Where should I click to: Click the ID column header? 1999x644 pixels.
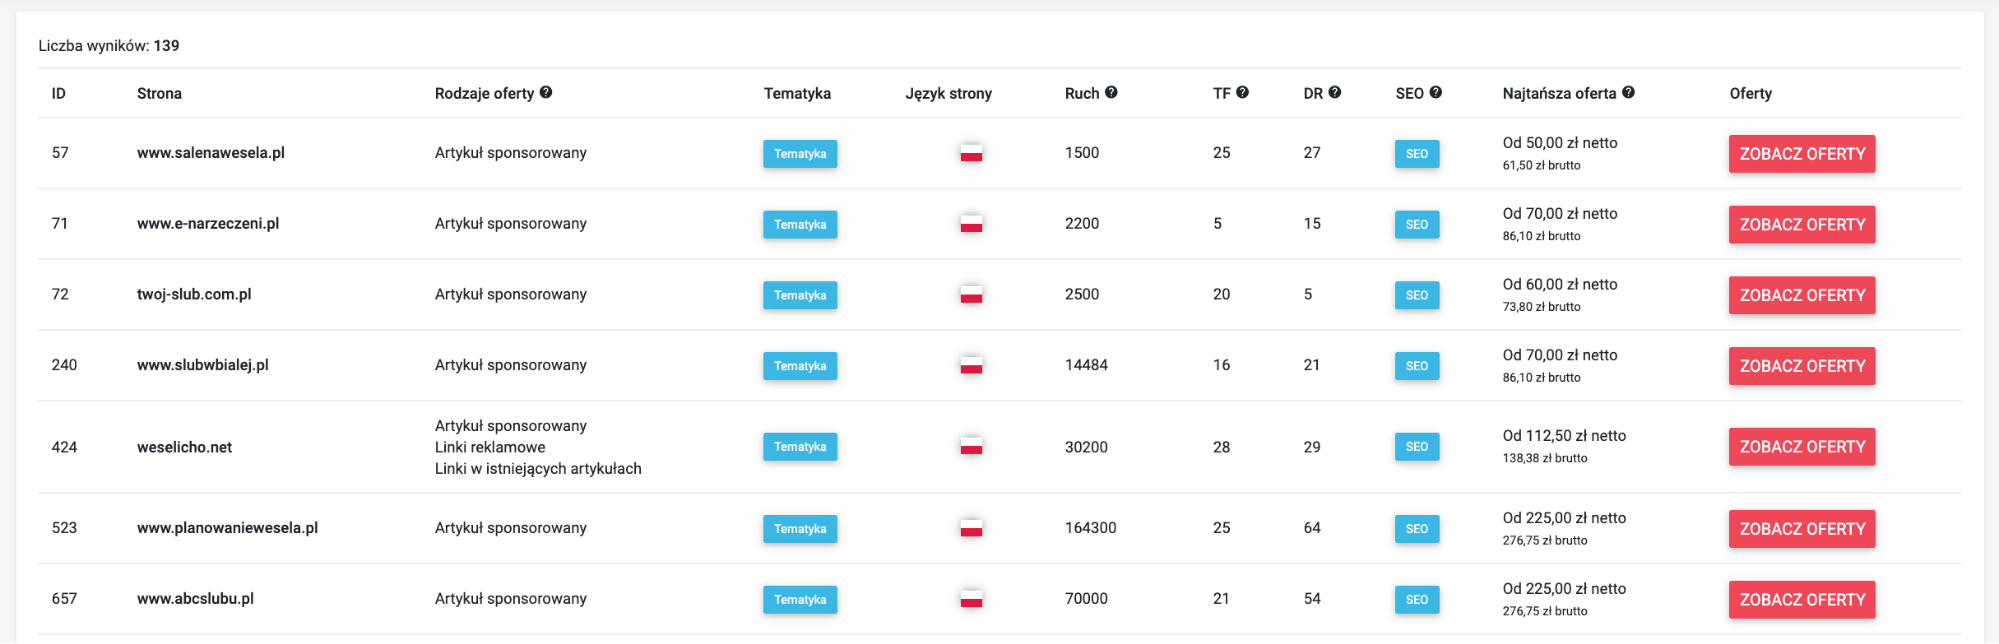[59, 94]
